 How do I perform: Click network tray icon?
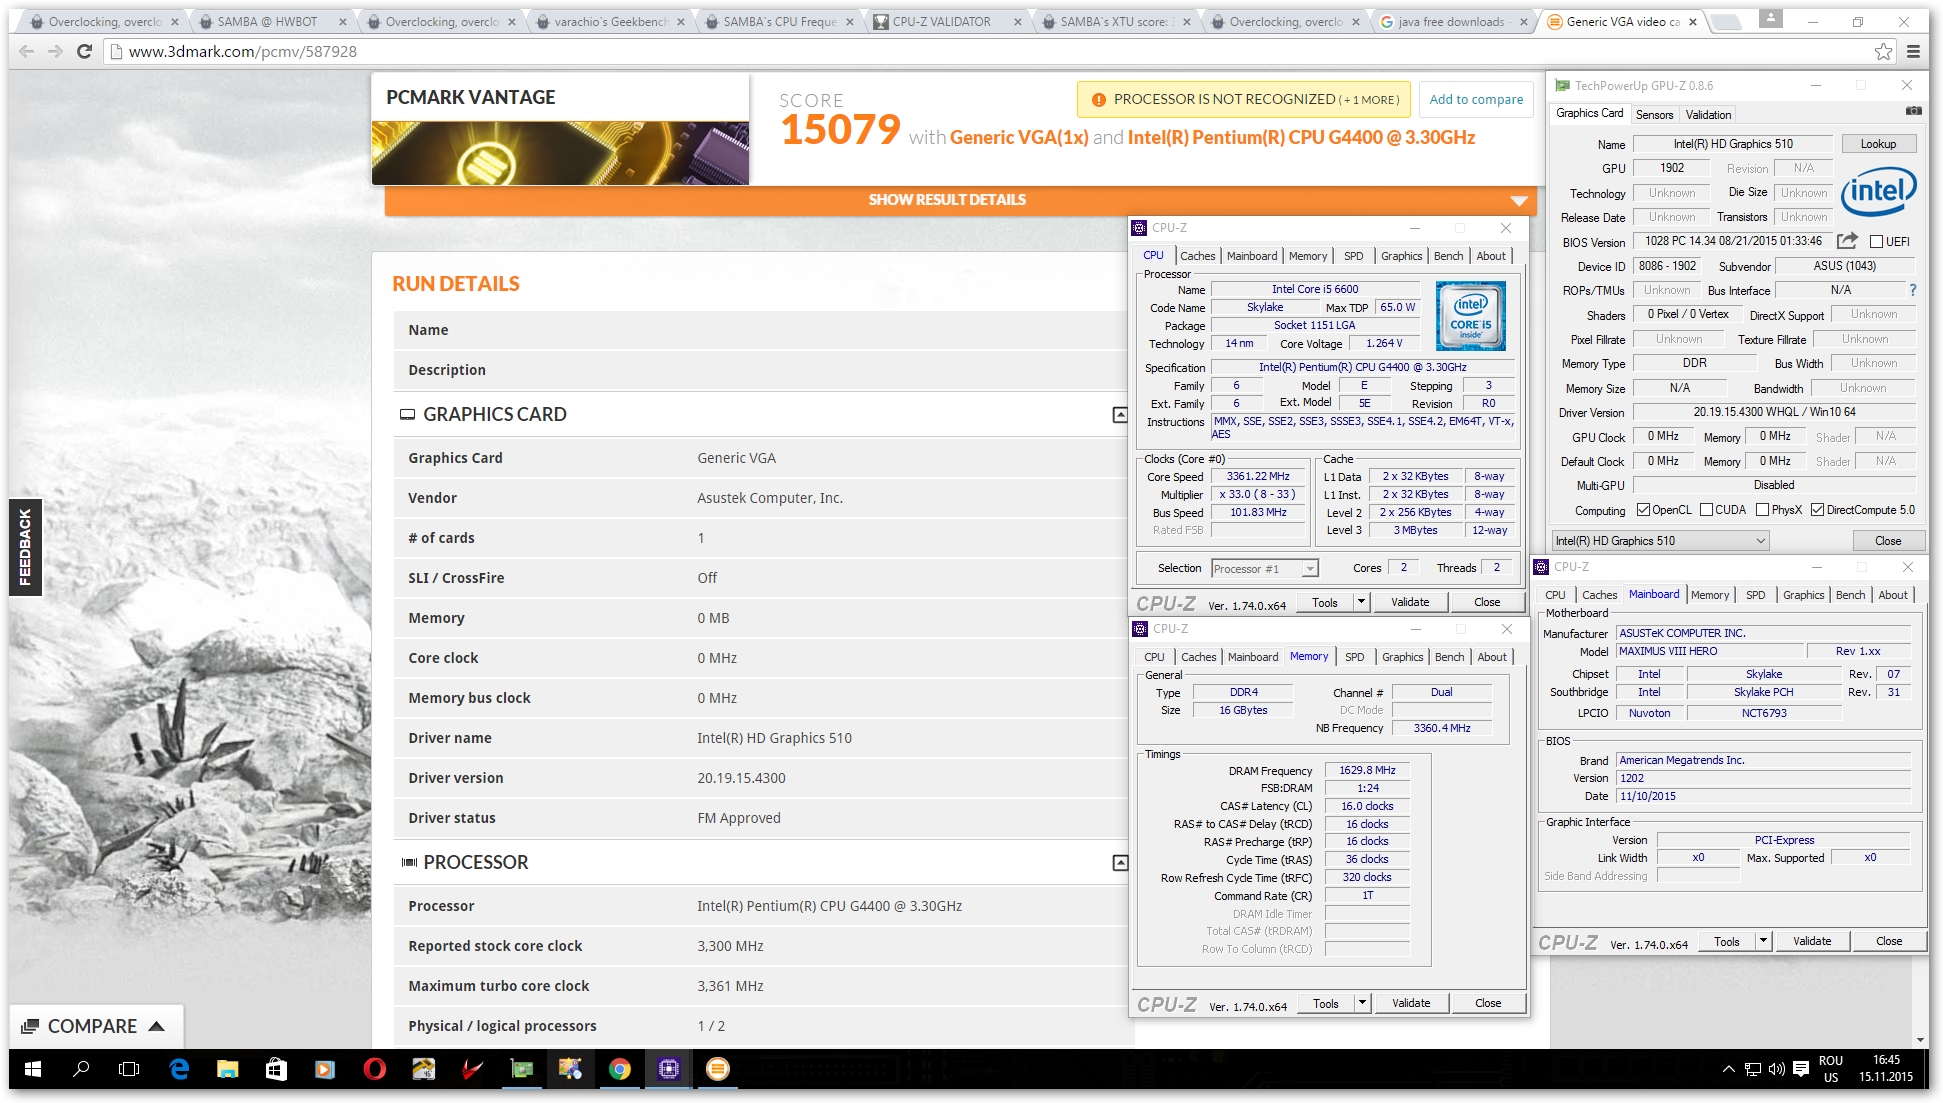1752,1069
